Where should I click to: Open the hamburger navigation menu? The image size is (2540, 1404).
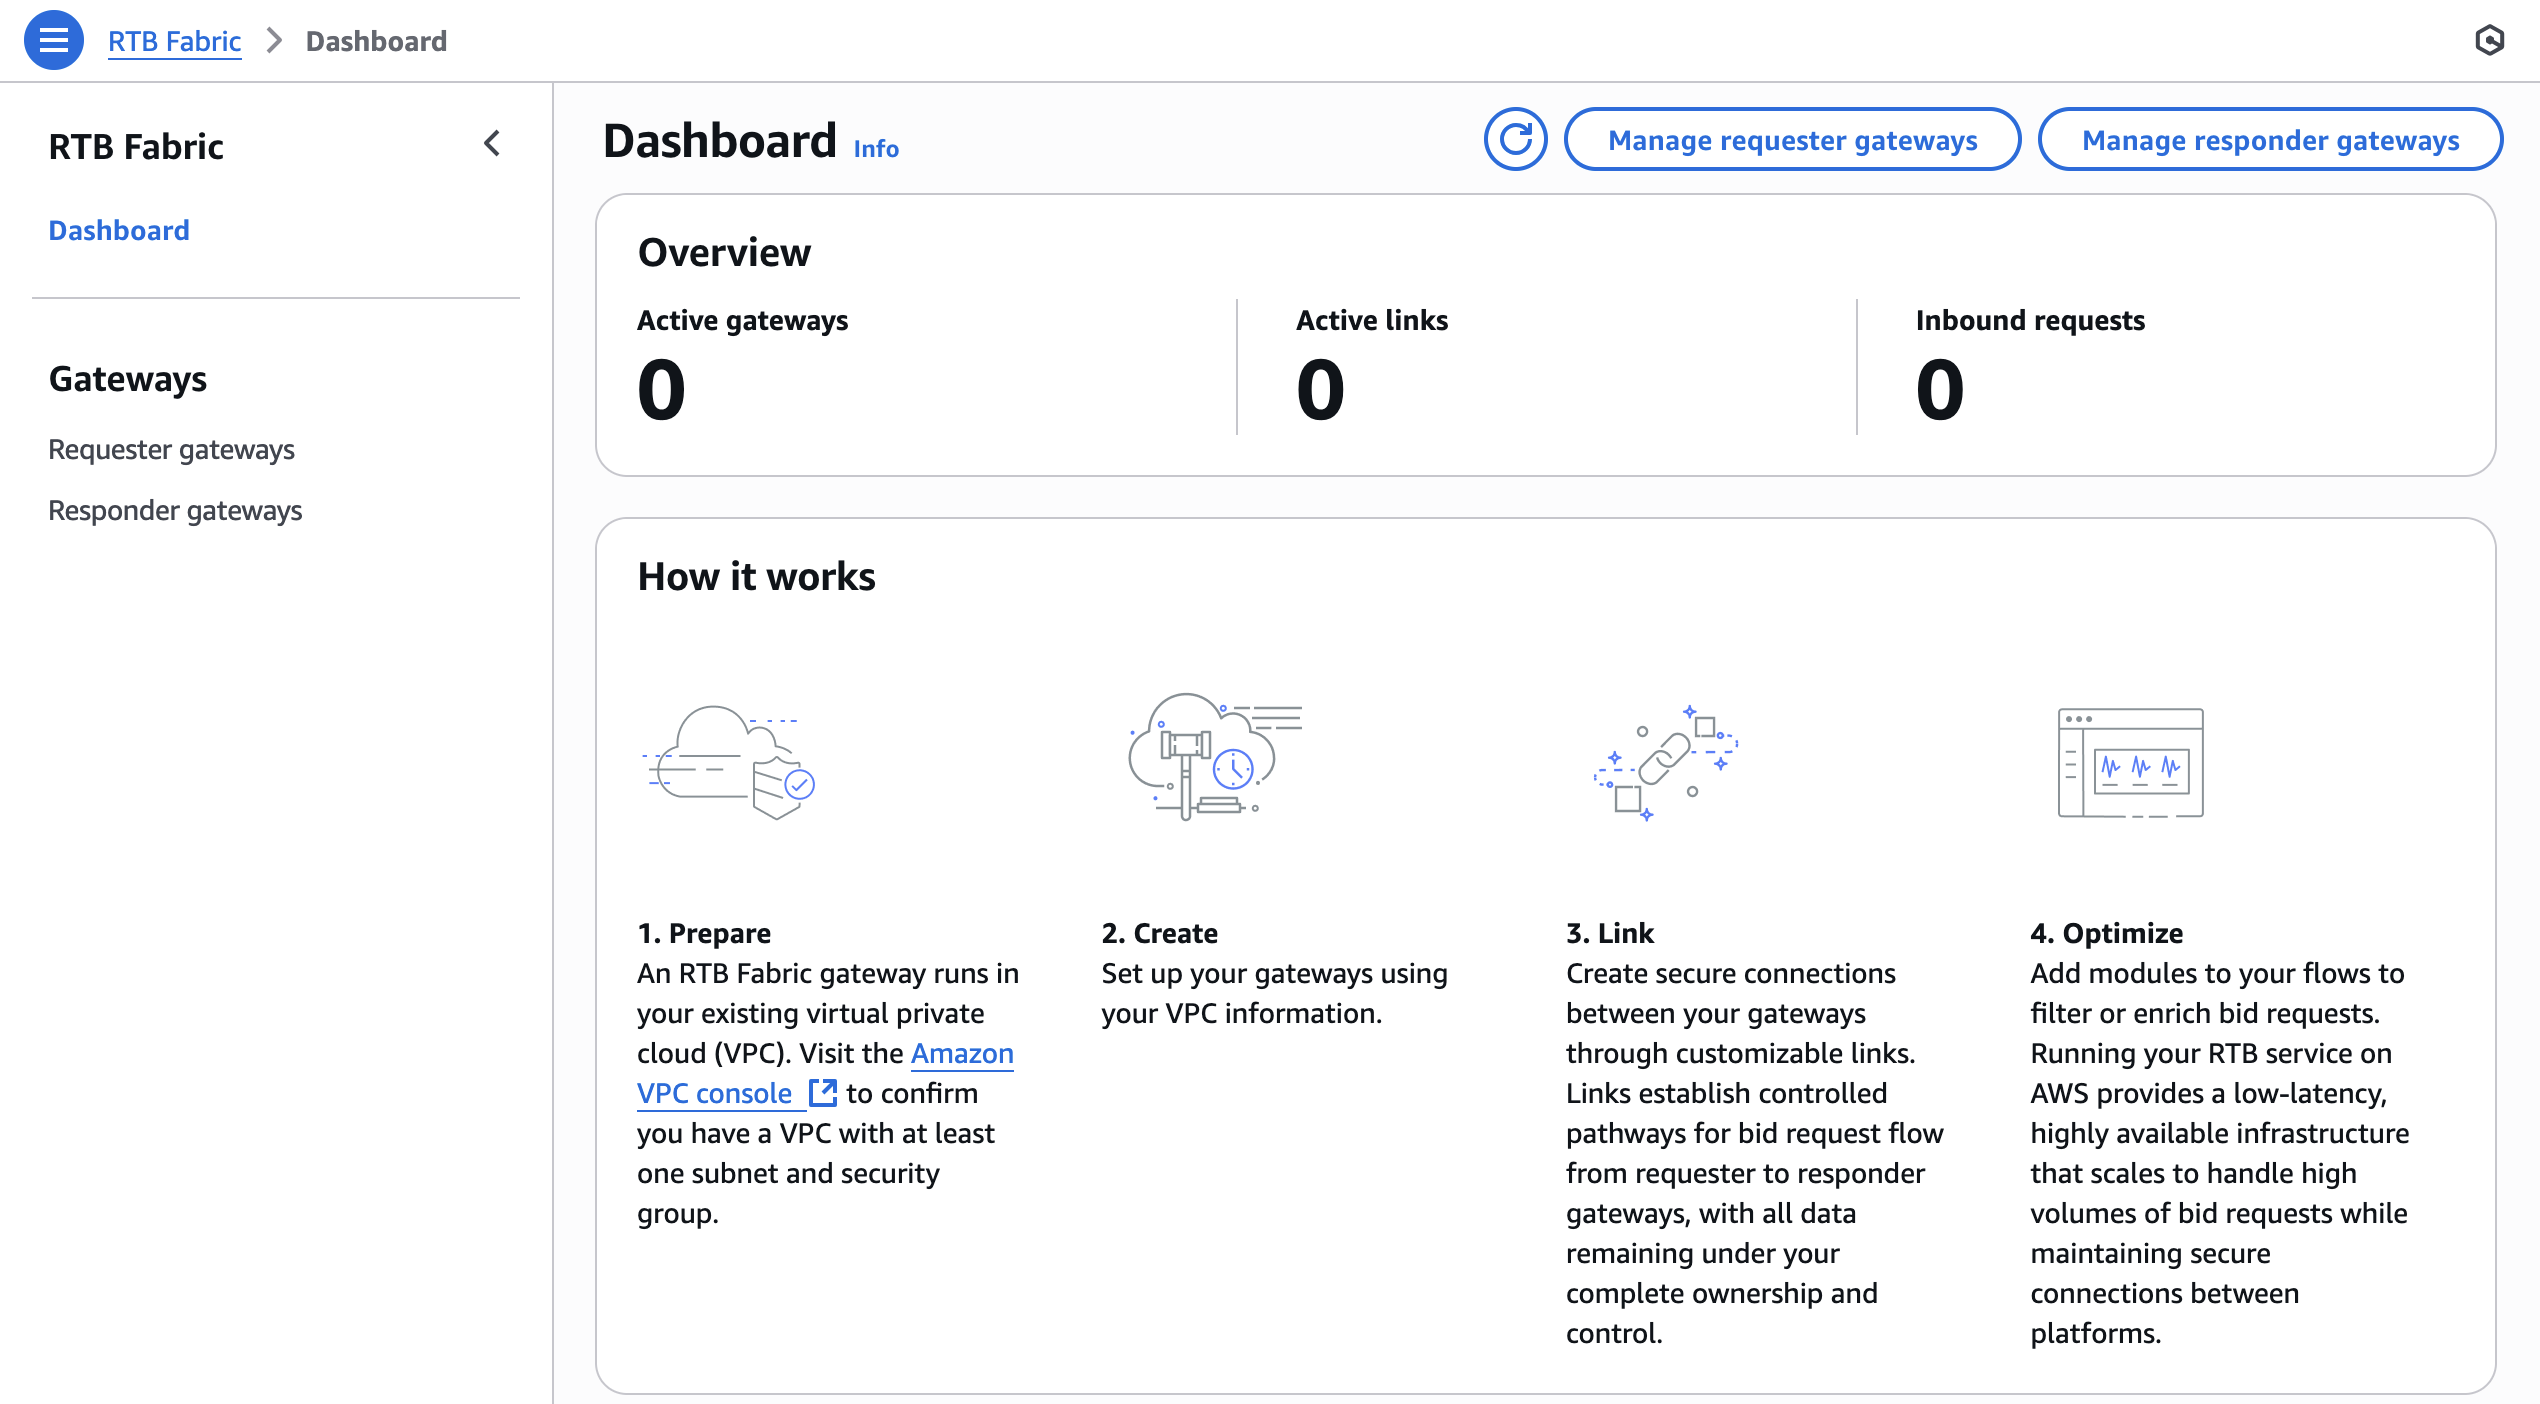[x=53, y=40]
